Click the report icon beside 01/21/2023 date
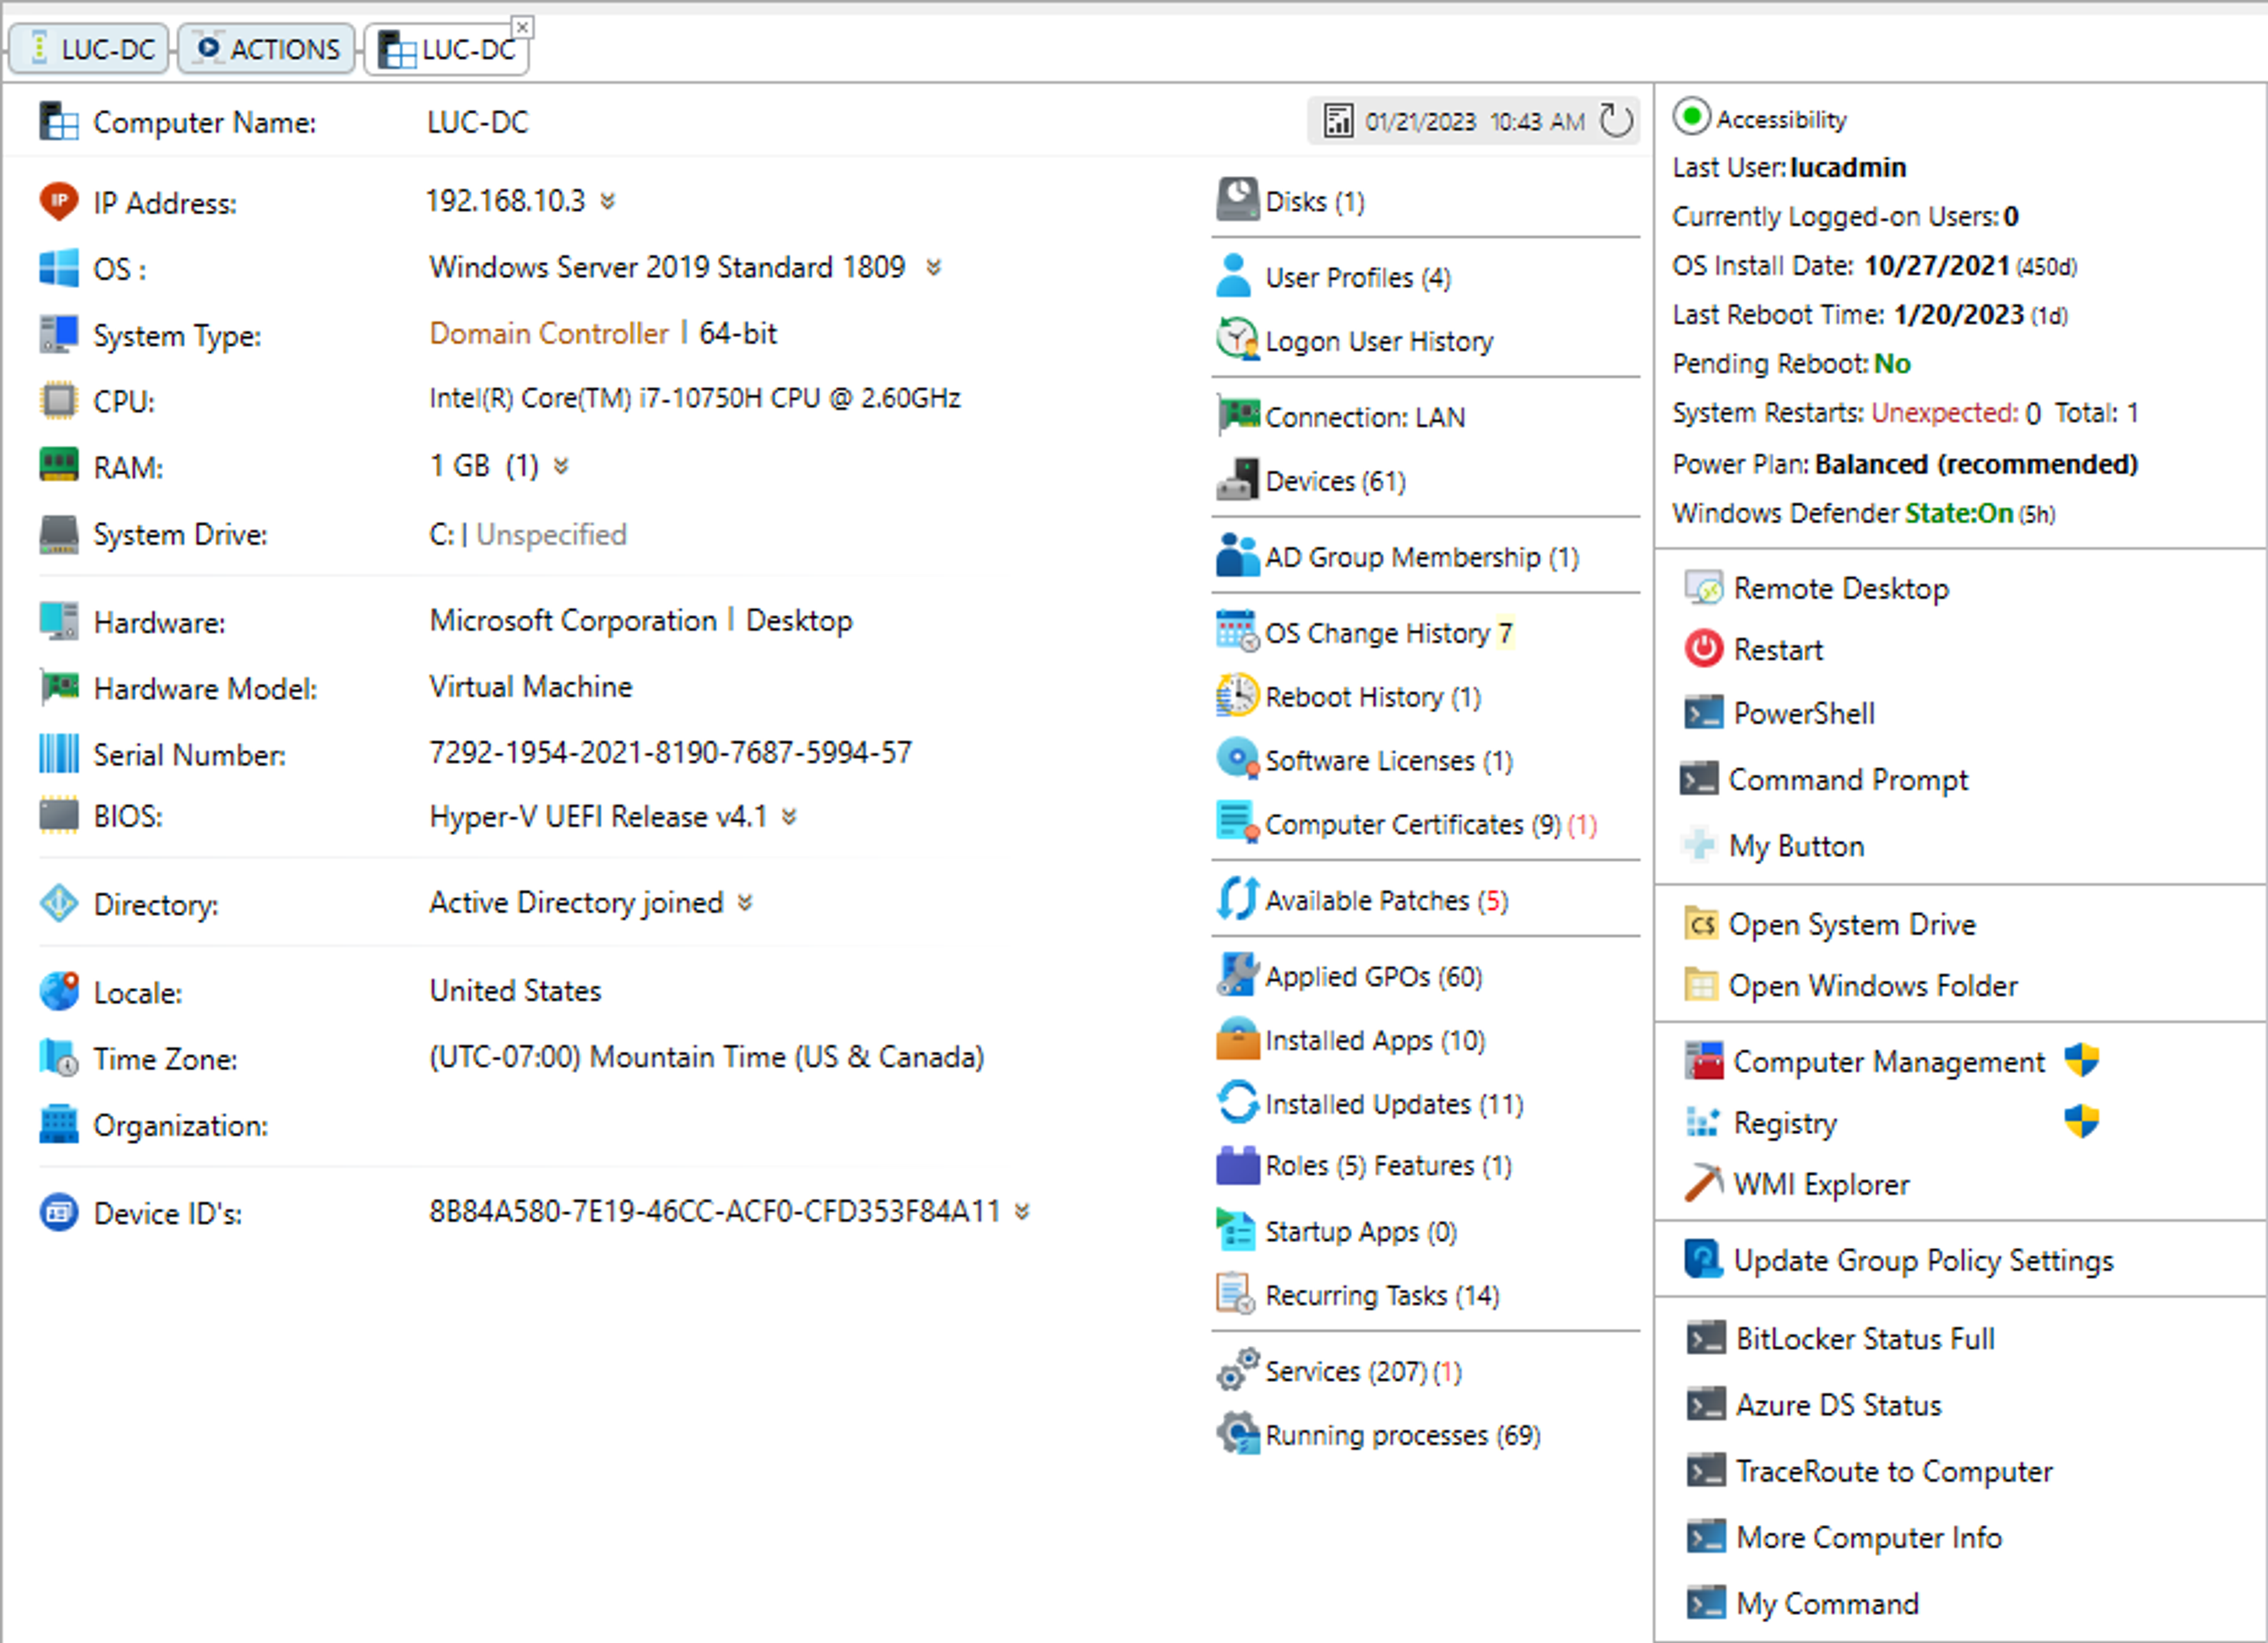2268x1643 pixels. click(x=1338, y=121)
